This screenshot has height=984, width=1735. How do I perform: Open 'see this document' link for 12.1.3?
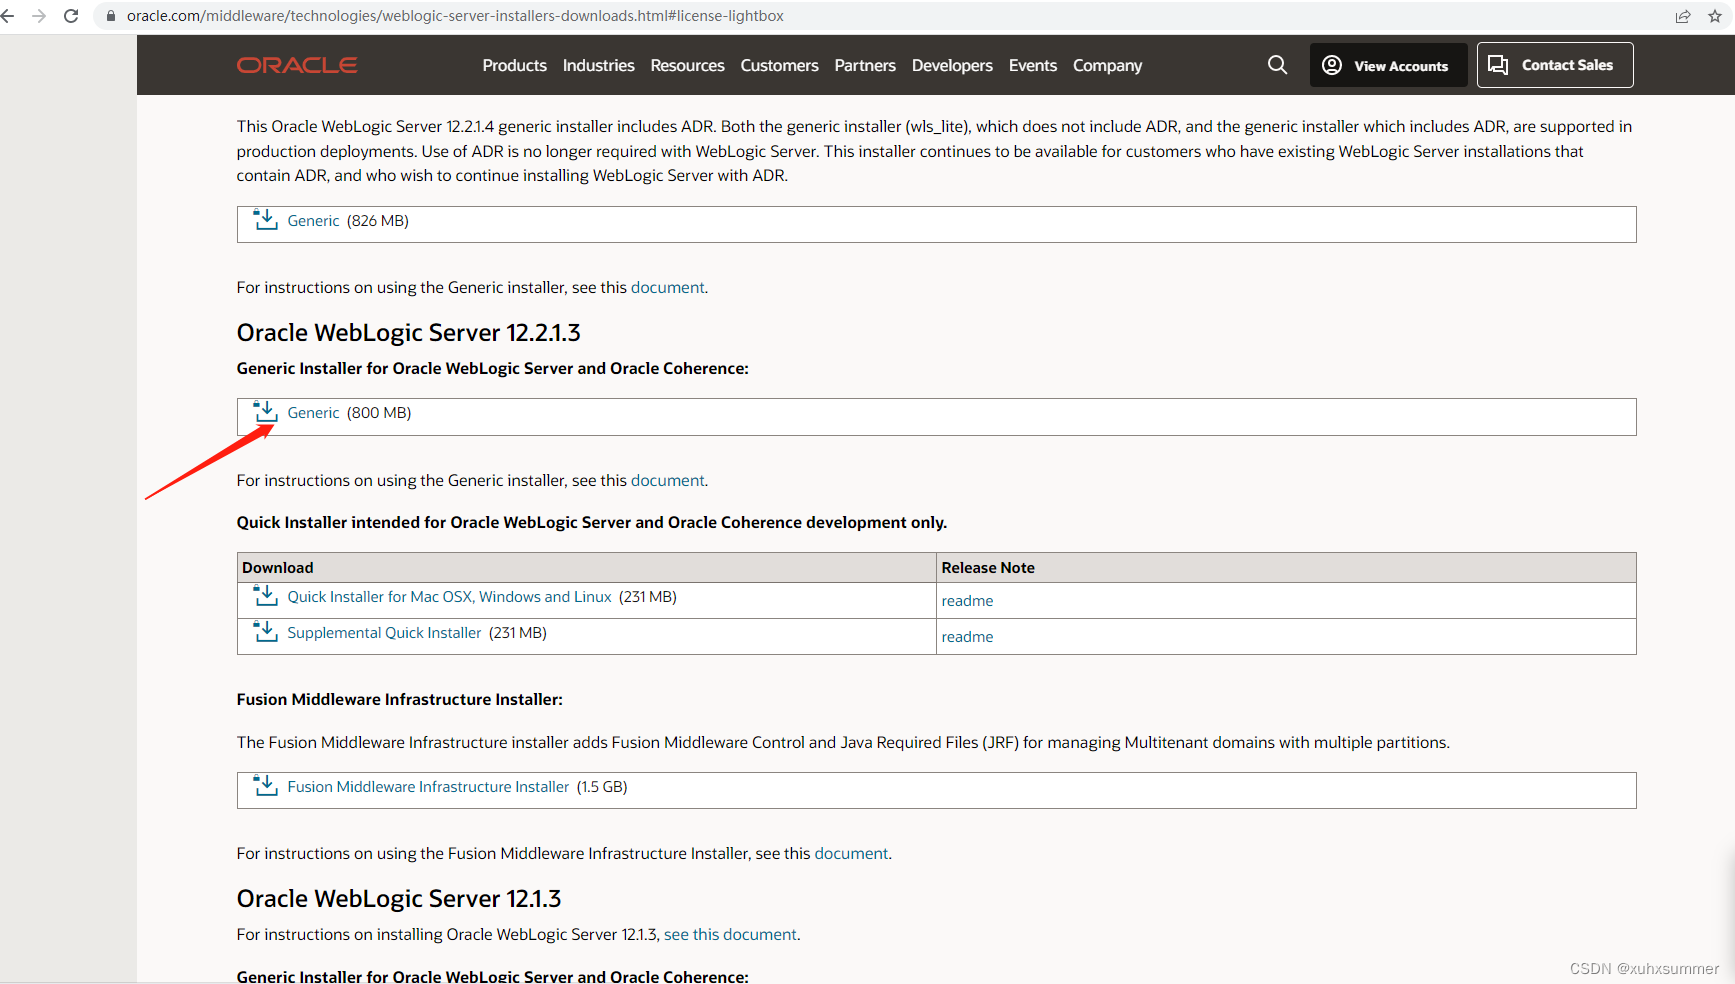(x=730, y=934)
